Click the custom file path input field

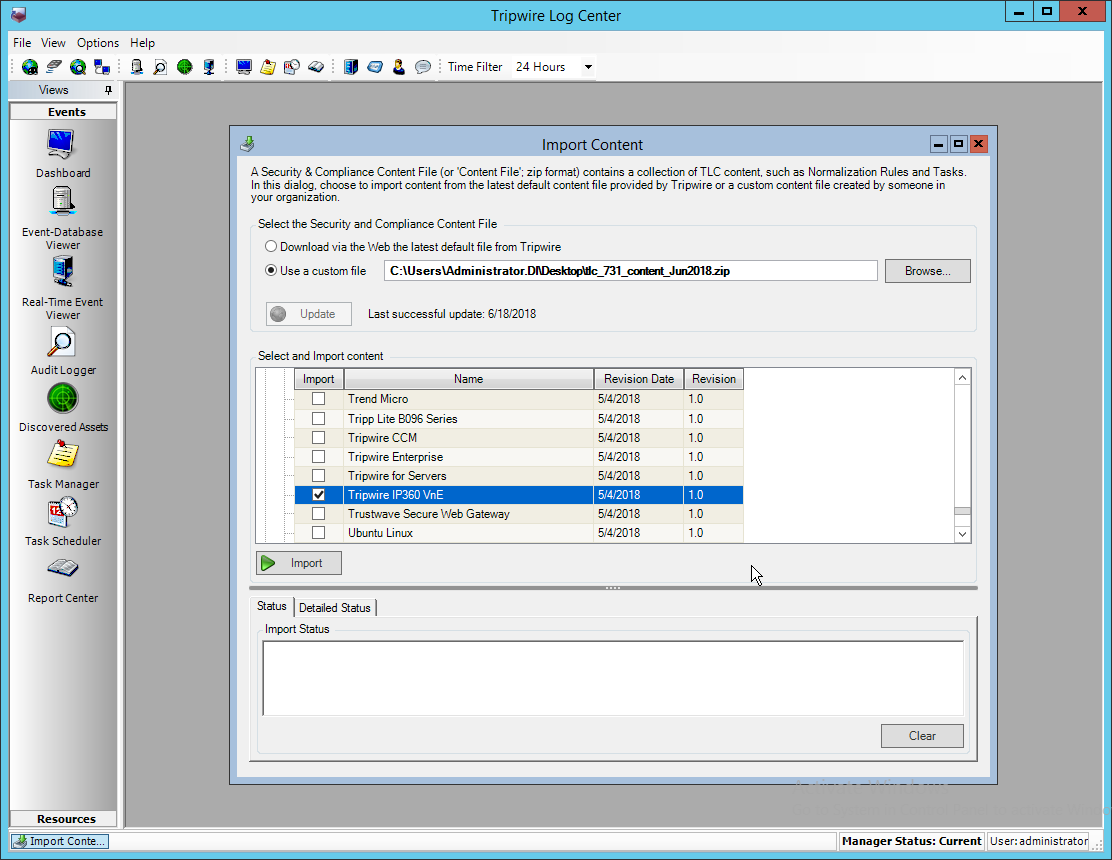(630, 271)
